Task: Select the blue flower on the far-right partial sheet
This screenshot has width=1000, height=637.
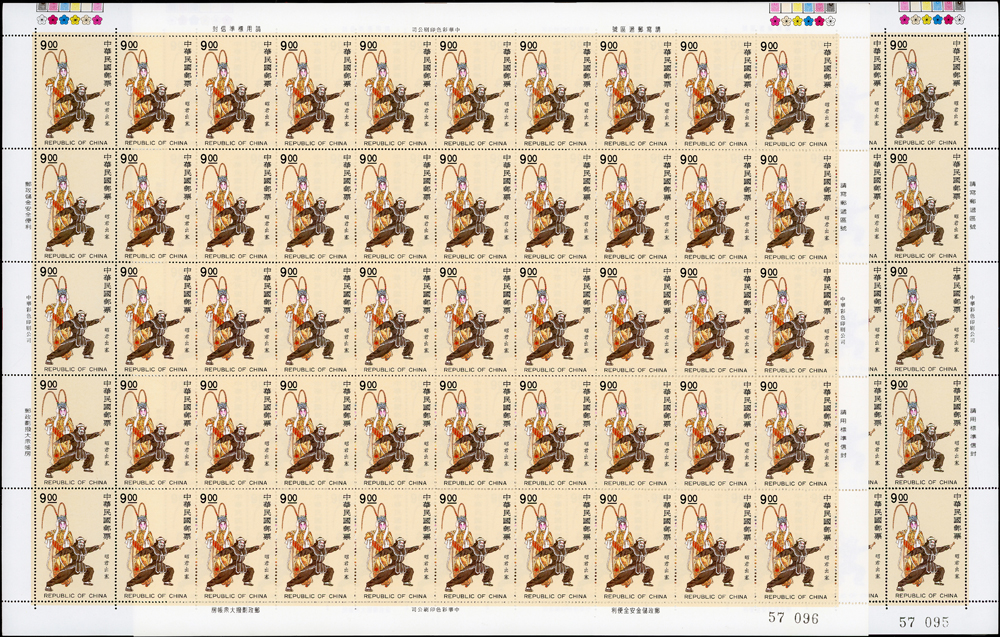Action: click(x=937, y=19)
